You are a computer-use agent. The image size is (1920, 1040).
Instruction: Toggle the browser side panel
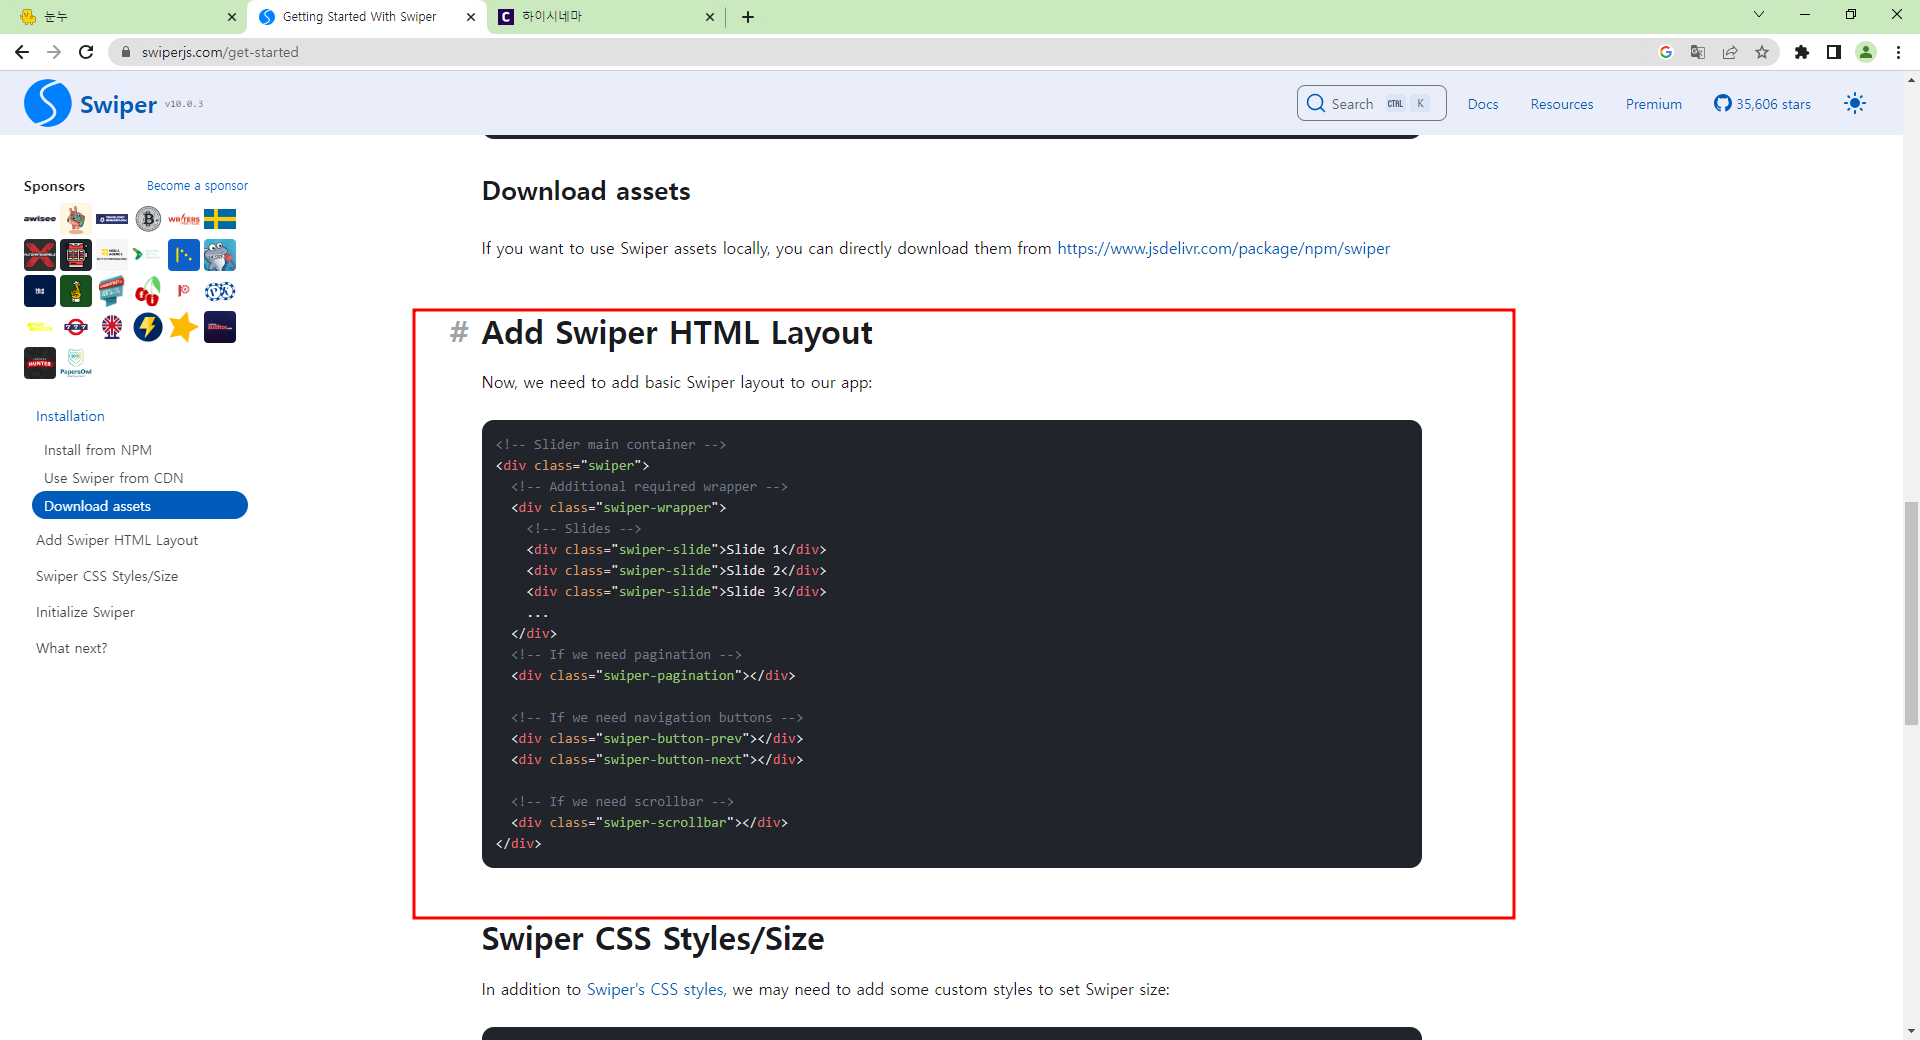[1834, 52]
